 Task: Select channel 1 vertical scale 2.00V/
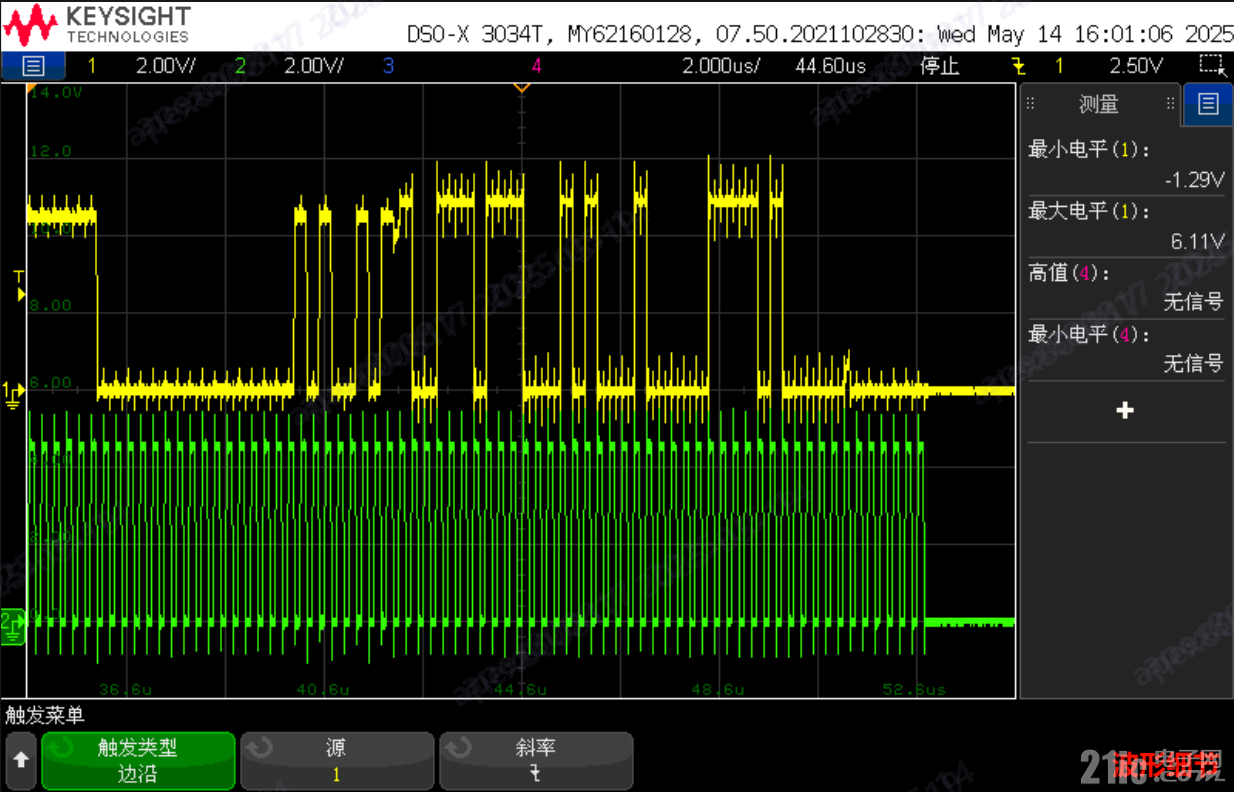pos(165,67)
